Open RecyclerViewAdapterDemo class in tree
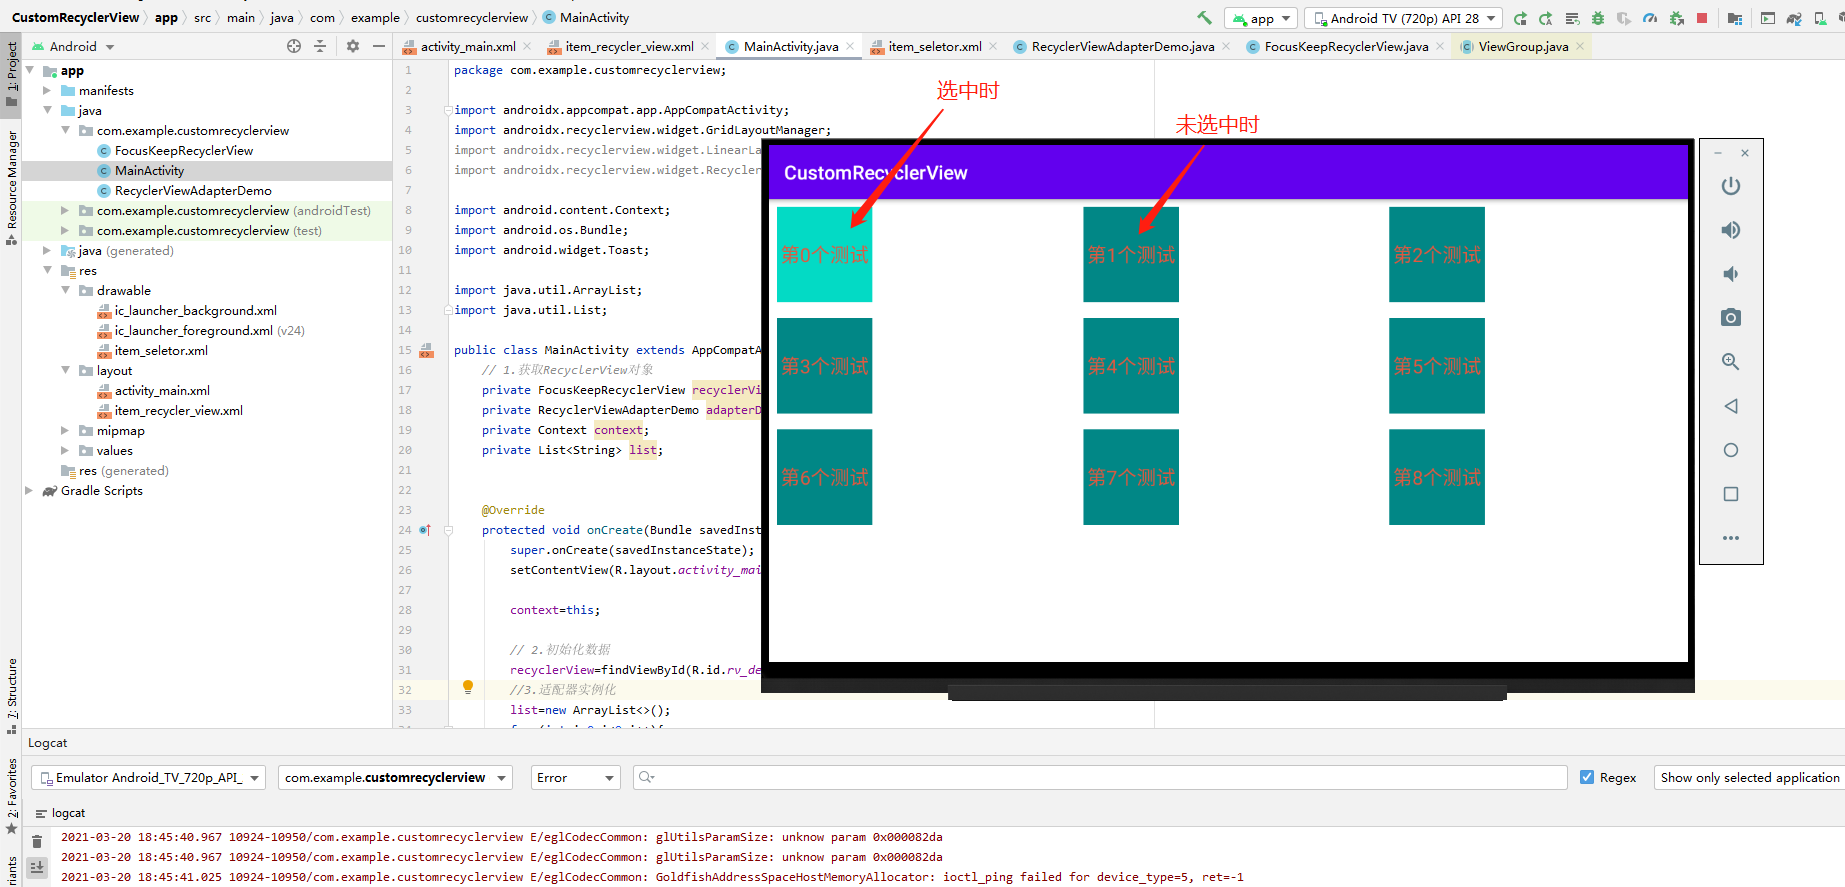Viewport: 1845px width, 887px height. coord(193,191)
